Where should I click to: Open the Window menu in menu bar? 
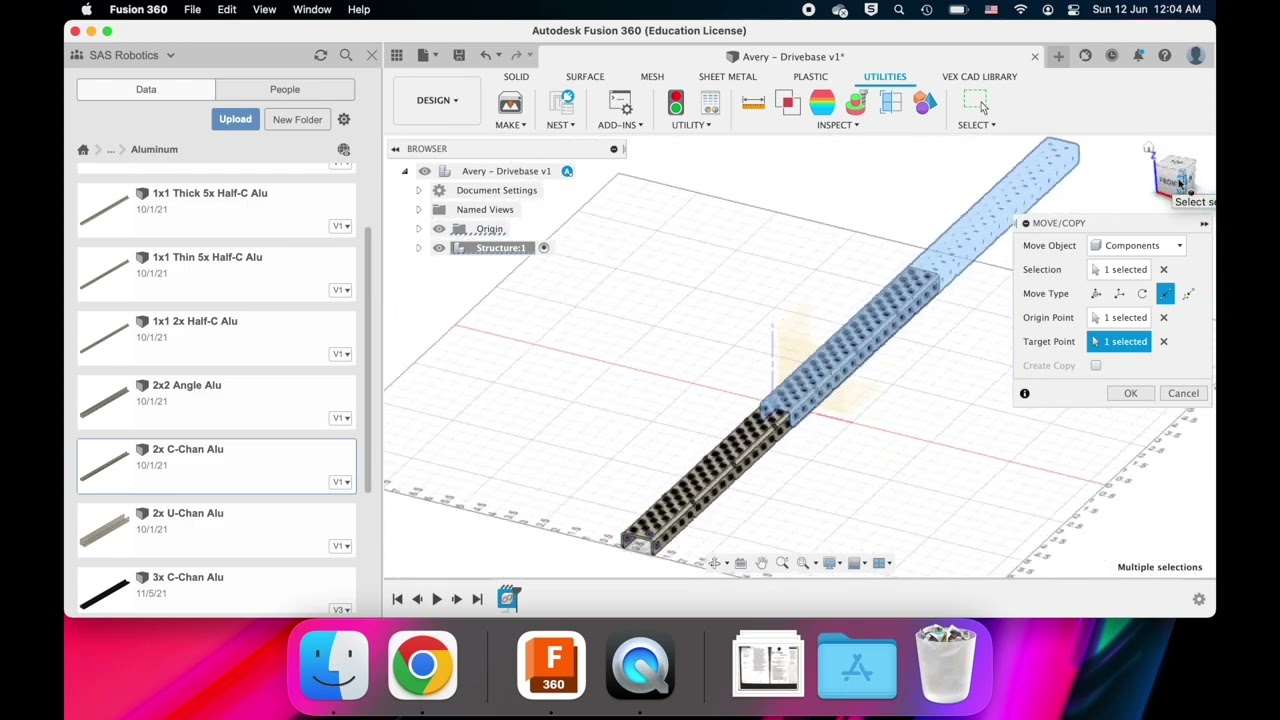coord(312,9)
